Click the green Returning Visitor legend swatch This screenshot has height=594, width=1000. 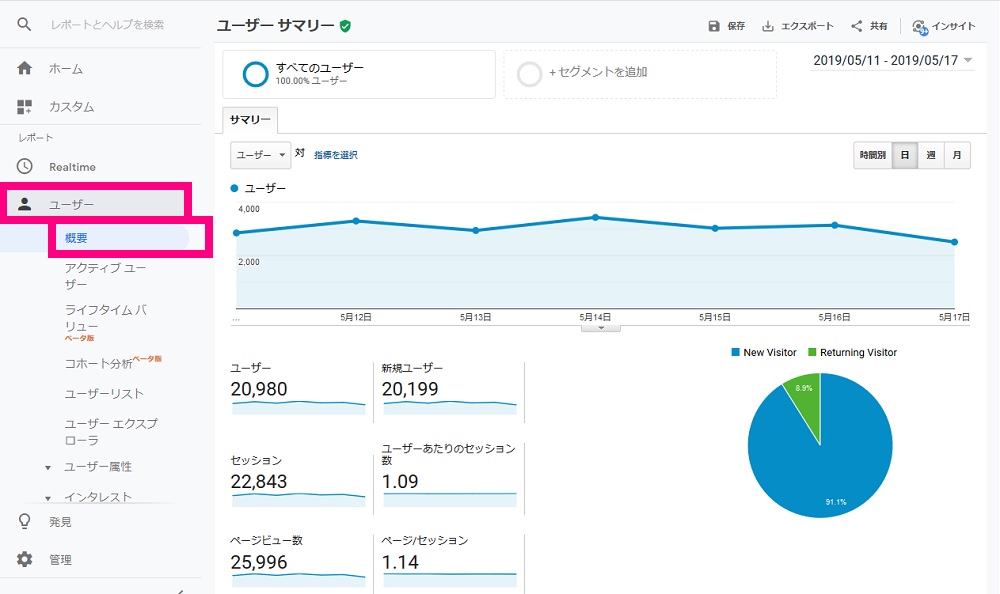pyautogui.click(x=812, y=352)
